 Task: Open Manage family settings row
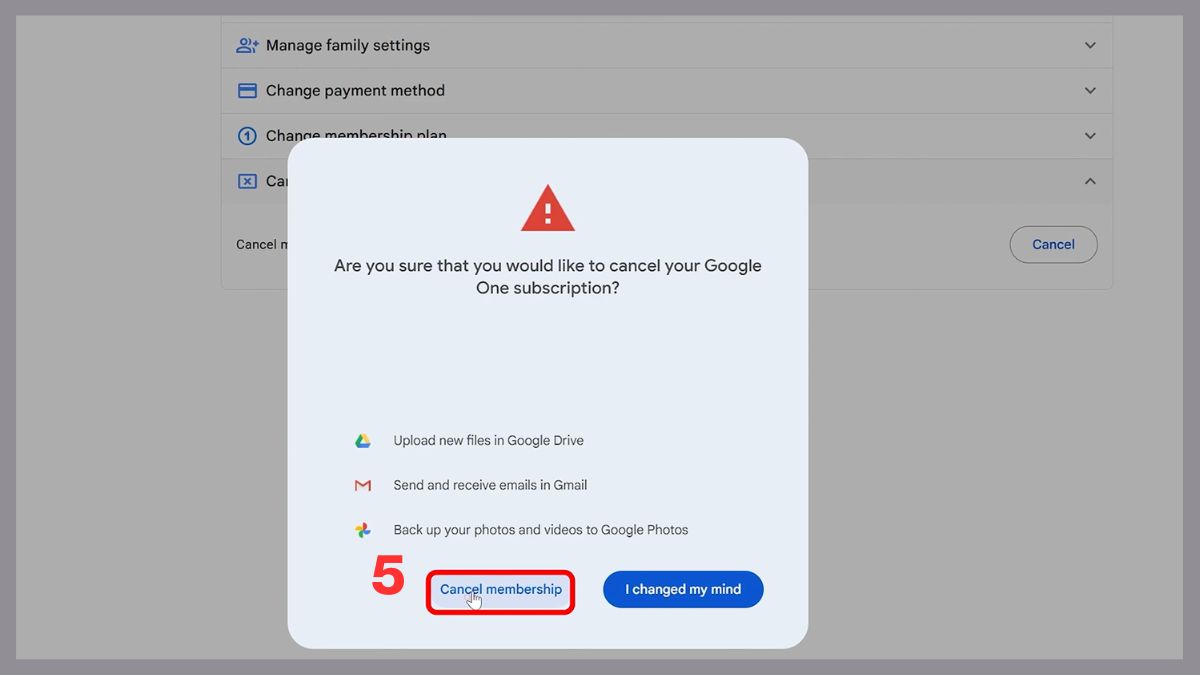(667, 45)
